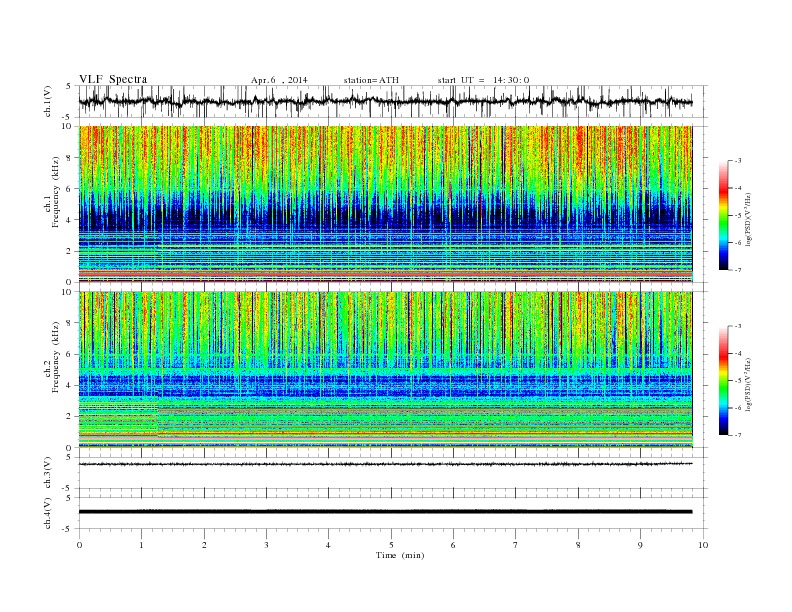792x612 pixels.
Task: Click the thick ch.4 waveform trace
Action: tap(385, 512)
